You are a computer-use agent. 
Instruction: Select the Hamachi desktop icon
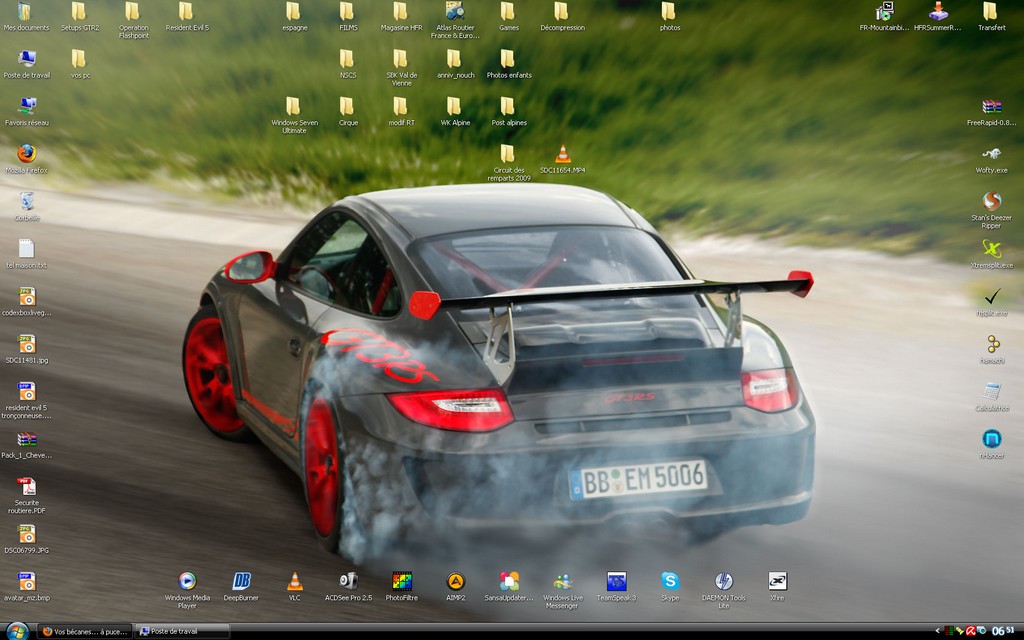[992, 344]
